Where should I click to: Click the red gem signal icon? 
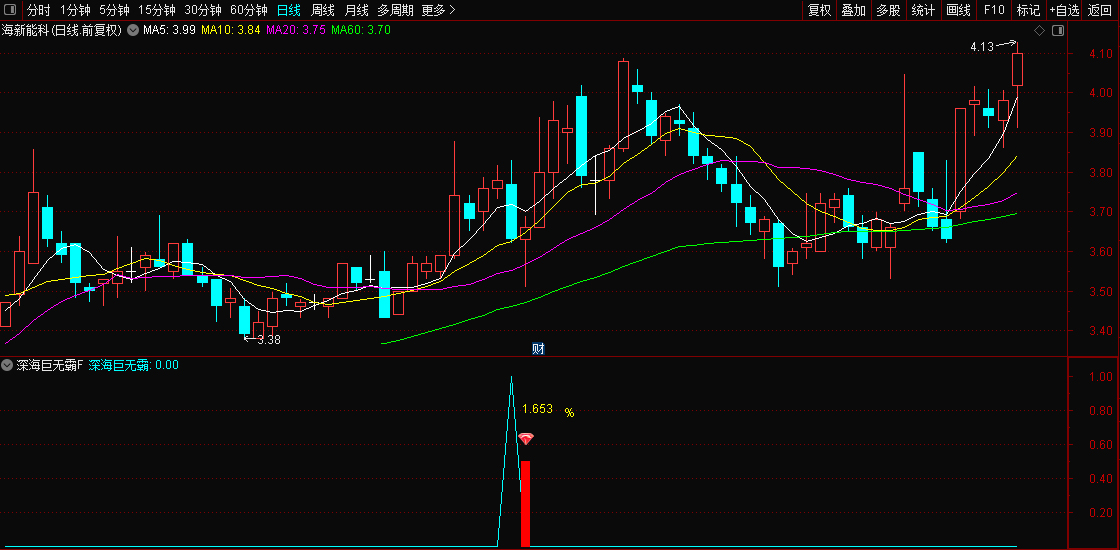(x=526, y=439)
